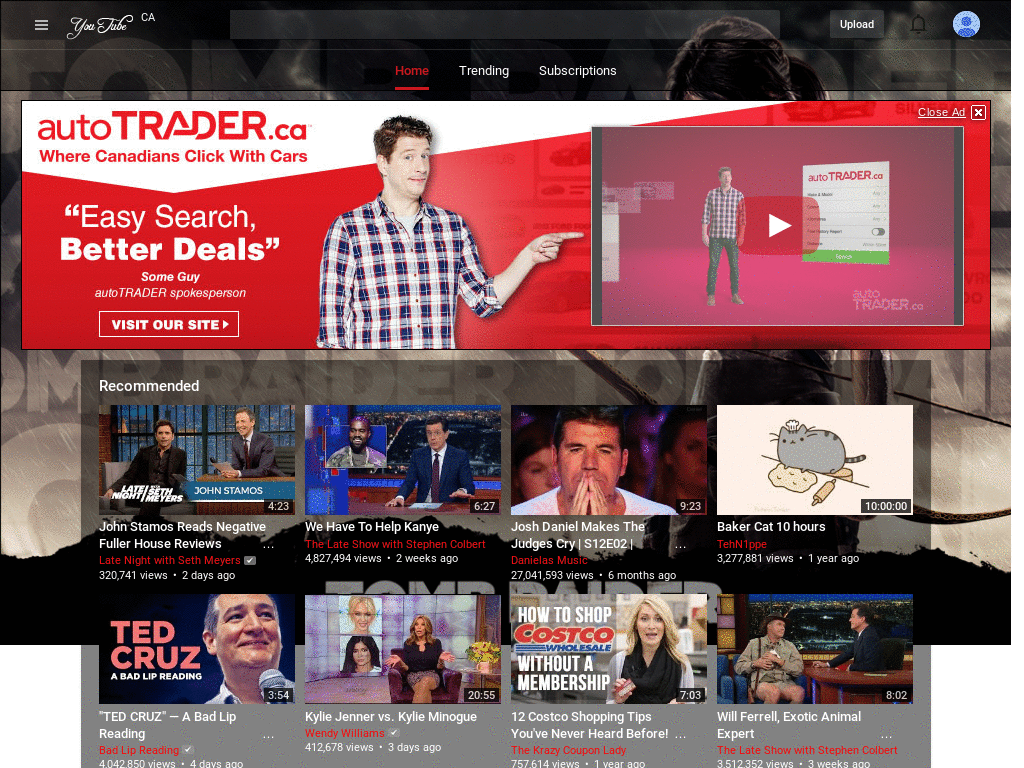Open Will Ferrell Exotic Animal thumbnail
Image resolution: width=1024 pixels, height=768 pixels.
pos(815,649)
